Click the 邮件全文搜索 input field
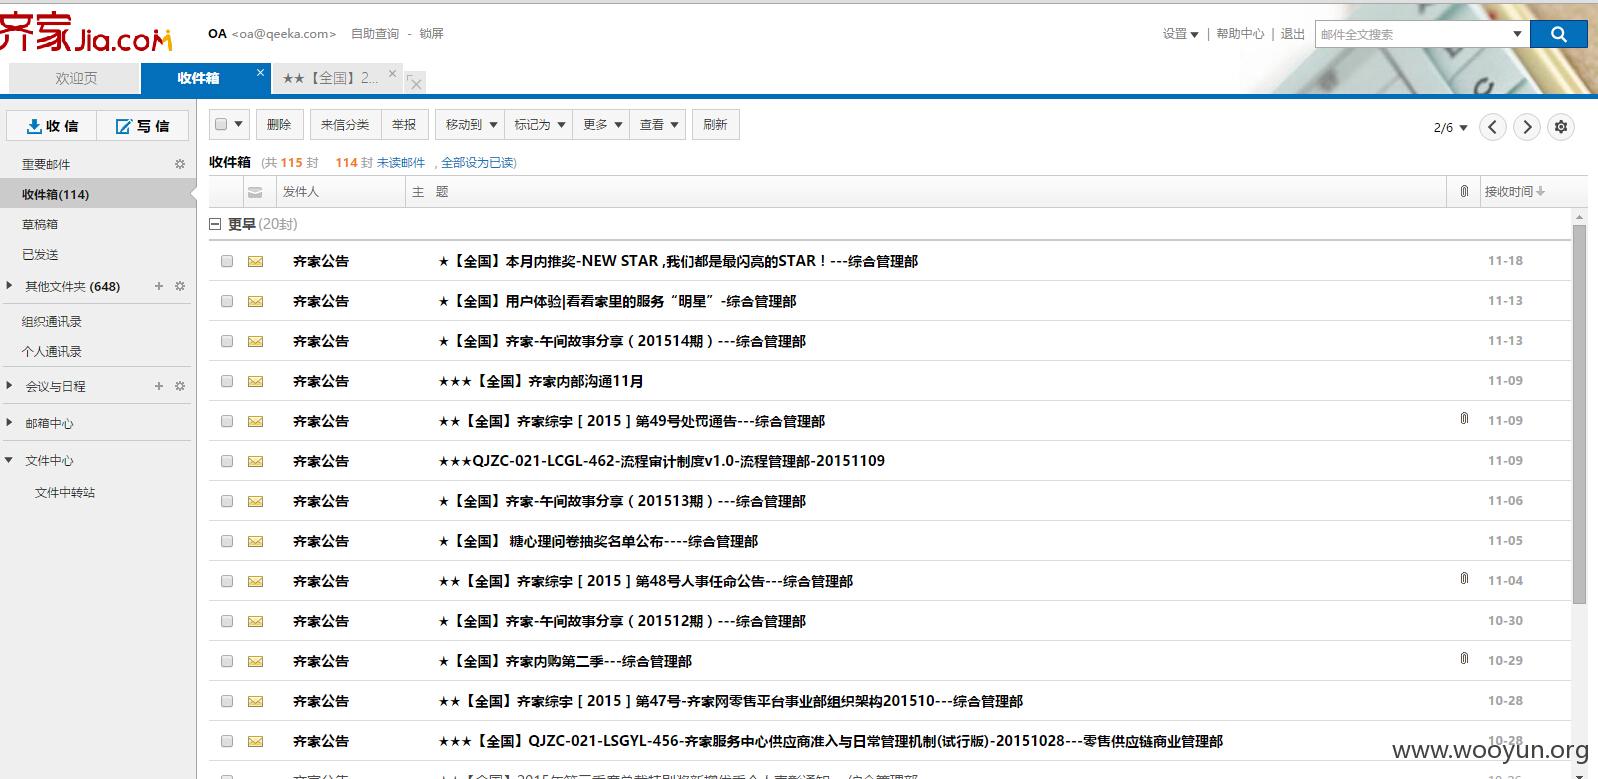This screenshot has height=779, width=1598. click(1411, 34)
